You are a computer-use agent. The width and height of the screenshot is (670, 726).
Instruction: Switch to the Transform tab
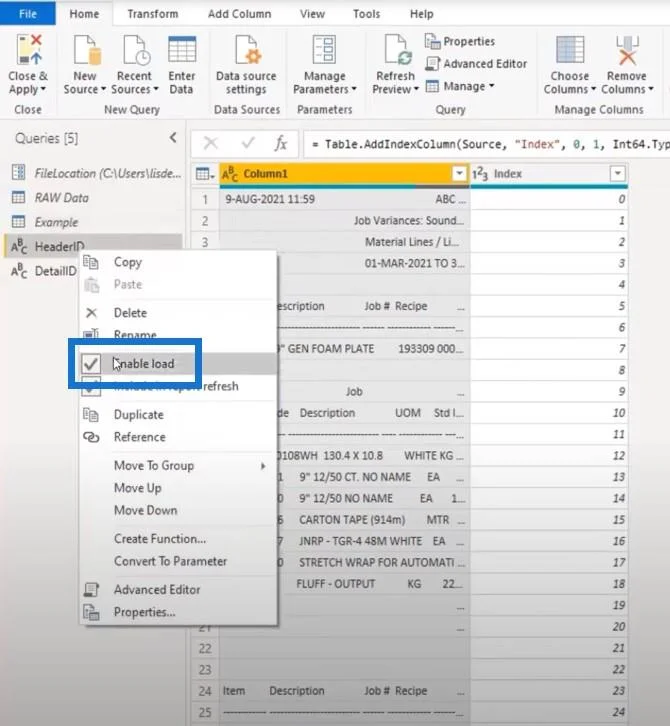[x=153, y=14]
